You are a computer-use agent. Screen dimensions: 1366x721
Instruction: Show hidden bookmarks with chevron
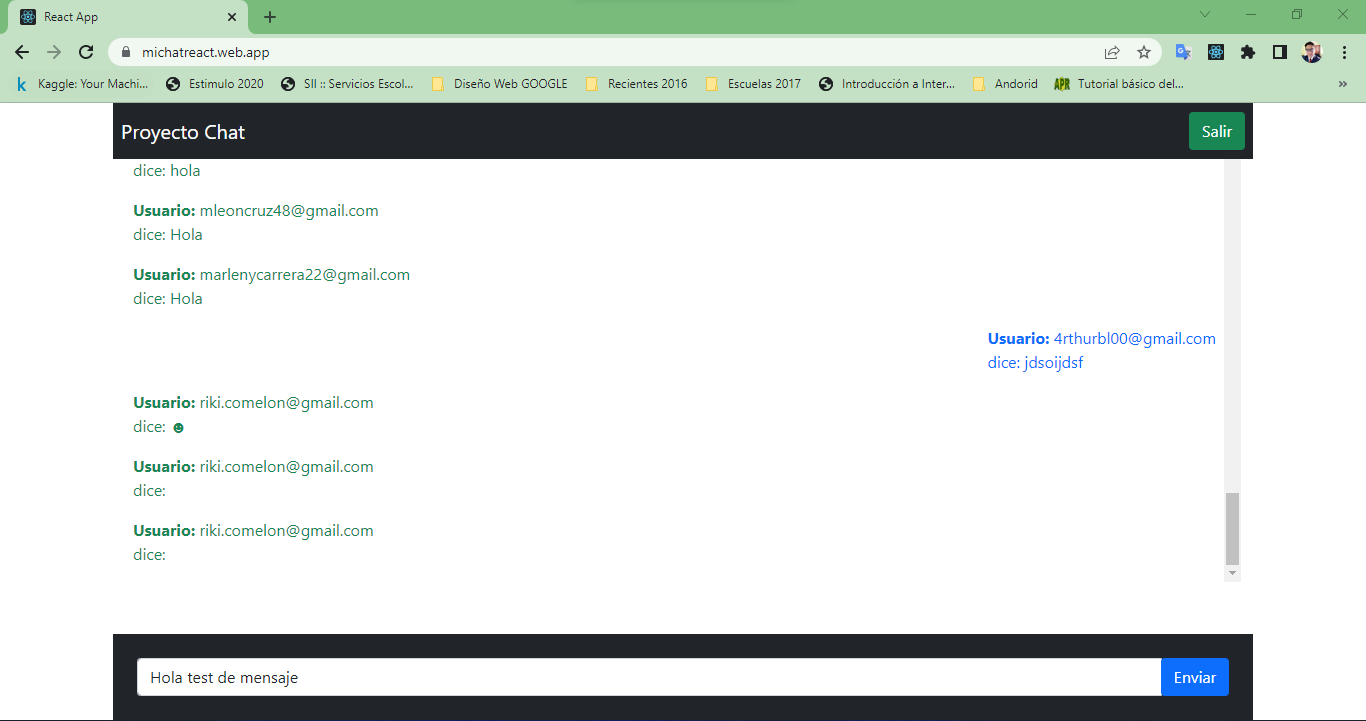point(1343,84)
